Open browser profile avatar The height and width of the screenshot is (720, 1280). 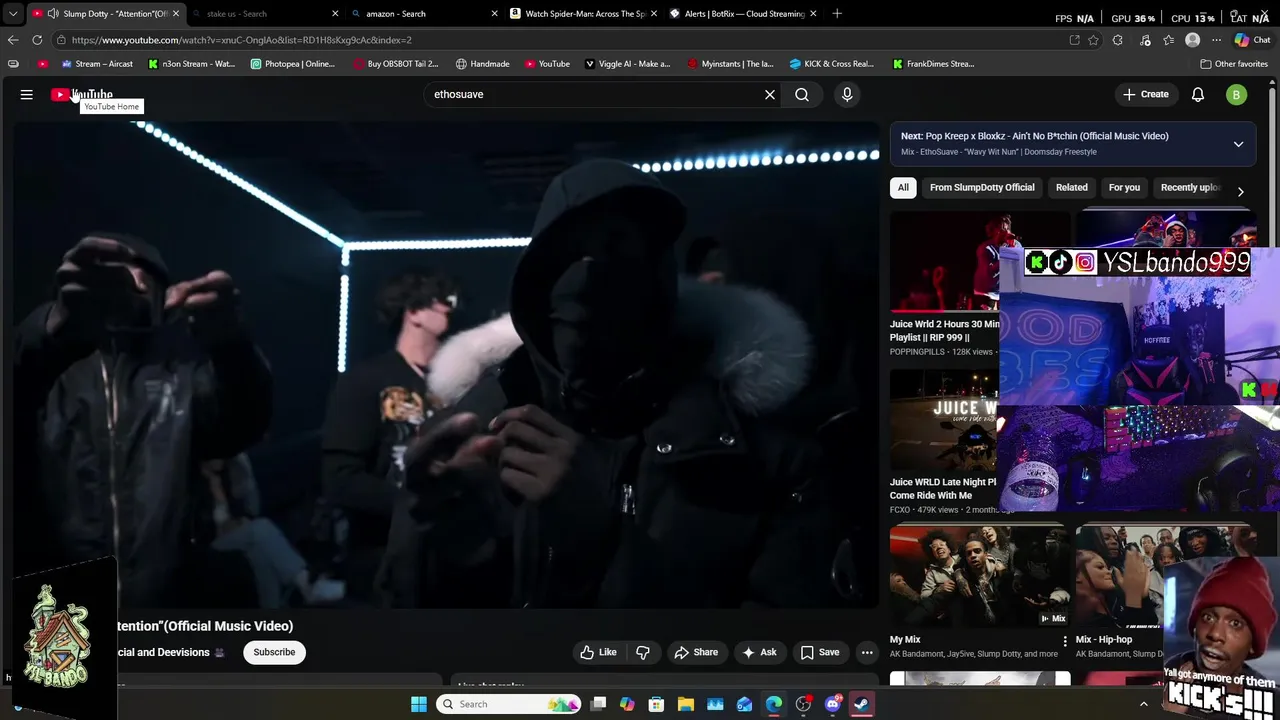[x=1192, y=40]
